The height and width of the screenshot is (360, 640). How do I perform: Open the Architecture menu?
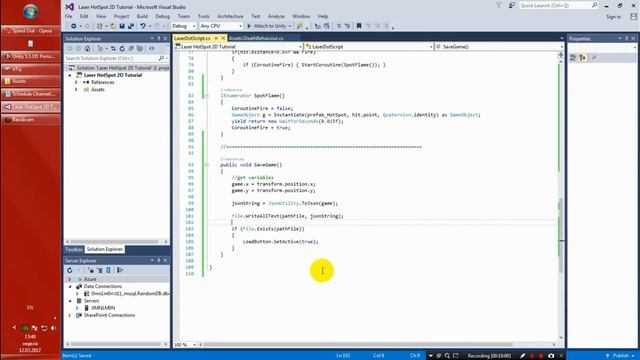point(230,16)
